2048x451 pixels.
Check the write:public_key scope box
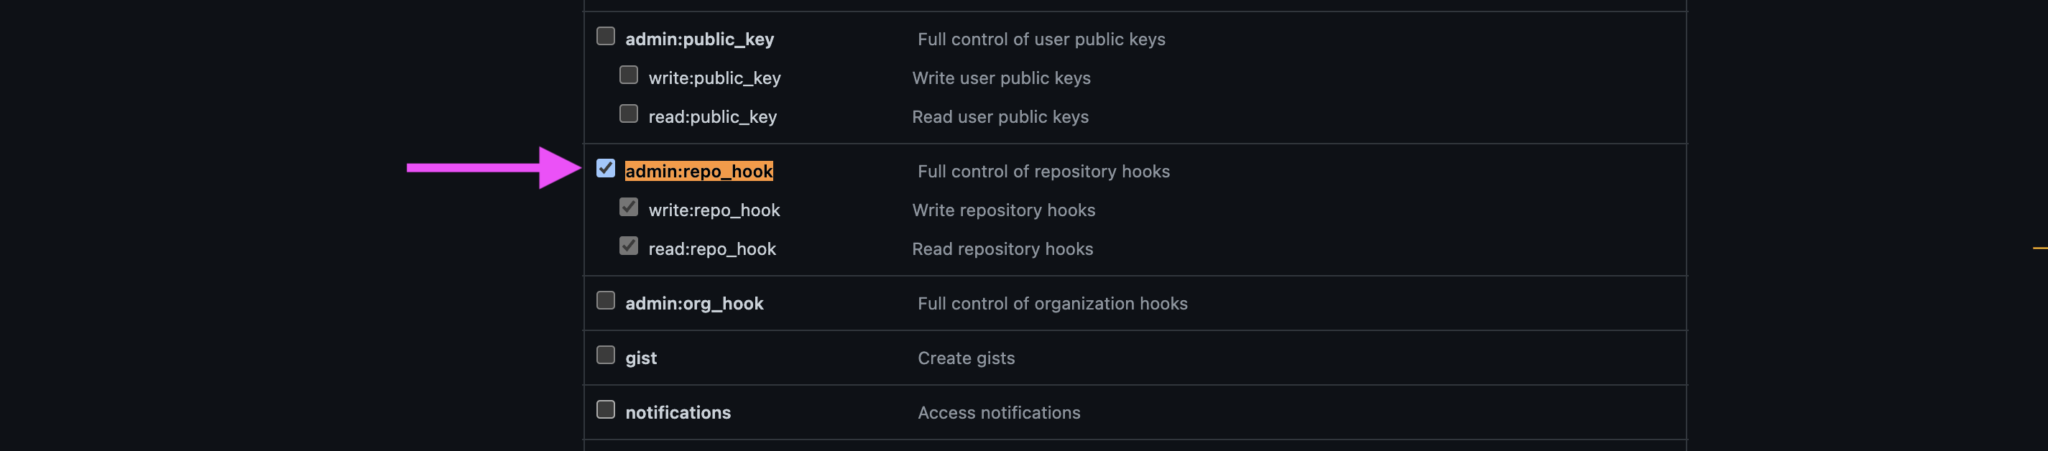pos(629,75)
